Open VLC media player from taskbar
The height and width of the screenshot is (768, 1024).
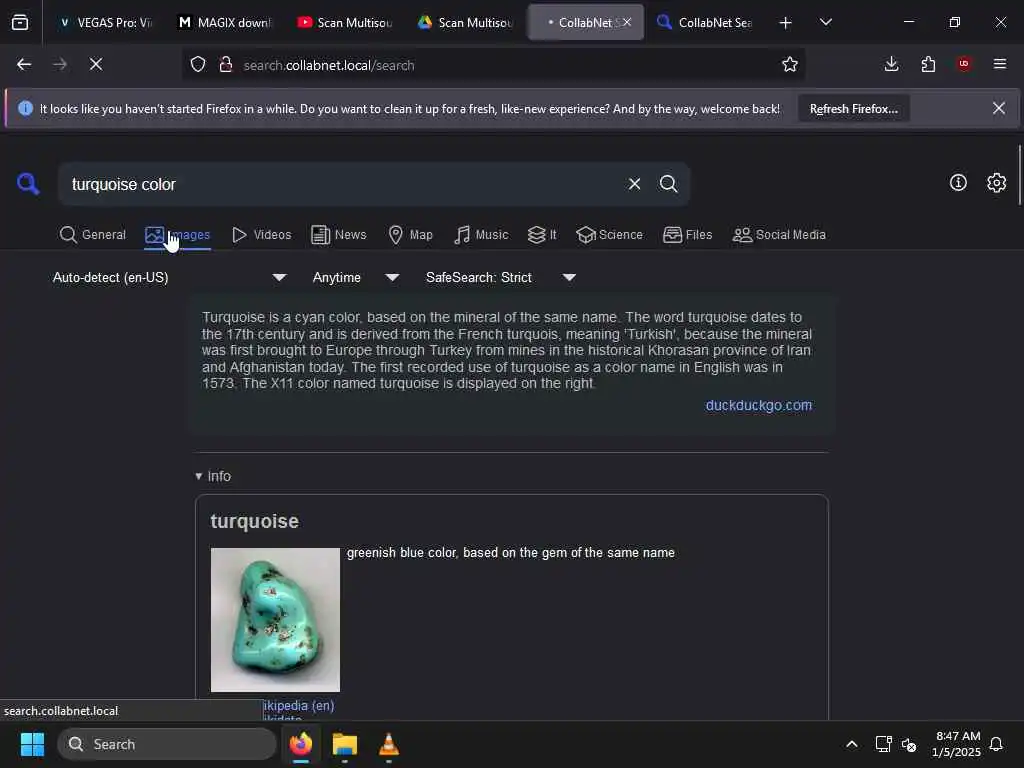[x=389, y=744]
